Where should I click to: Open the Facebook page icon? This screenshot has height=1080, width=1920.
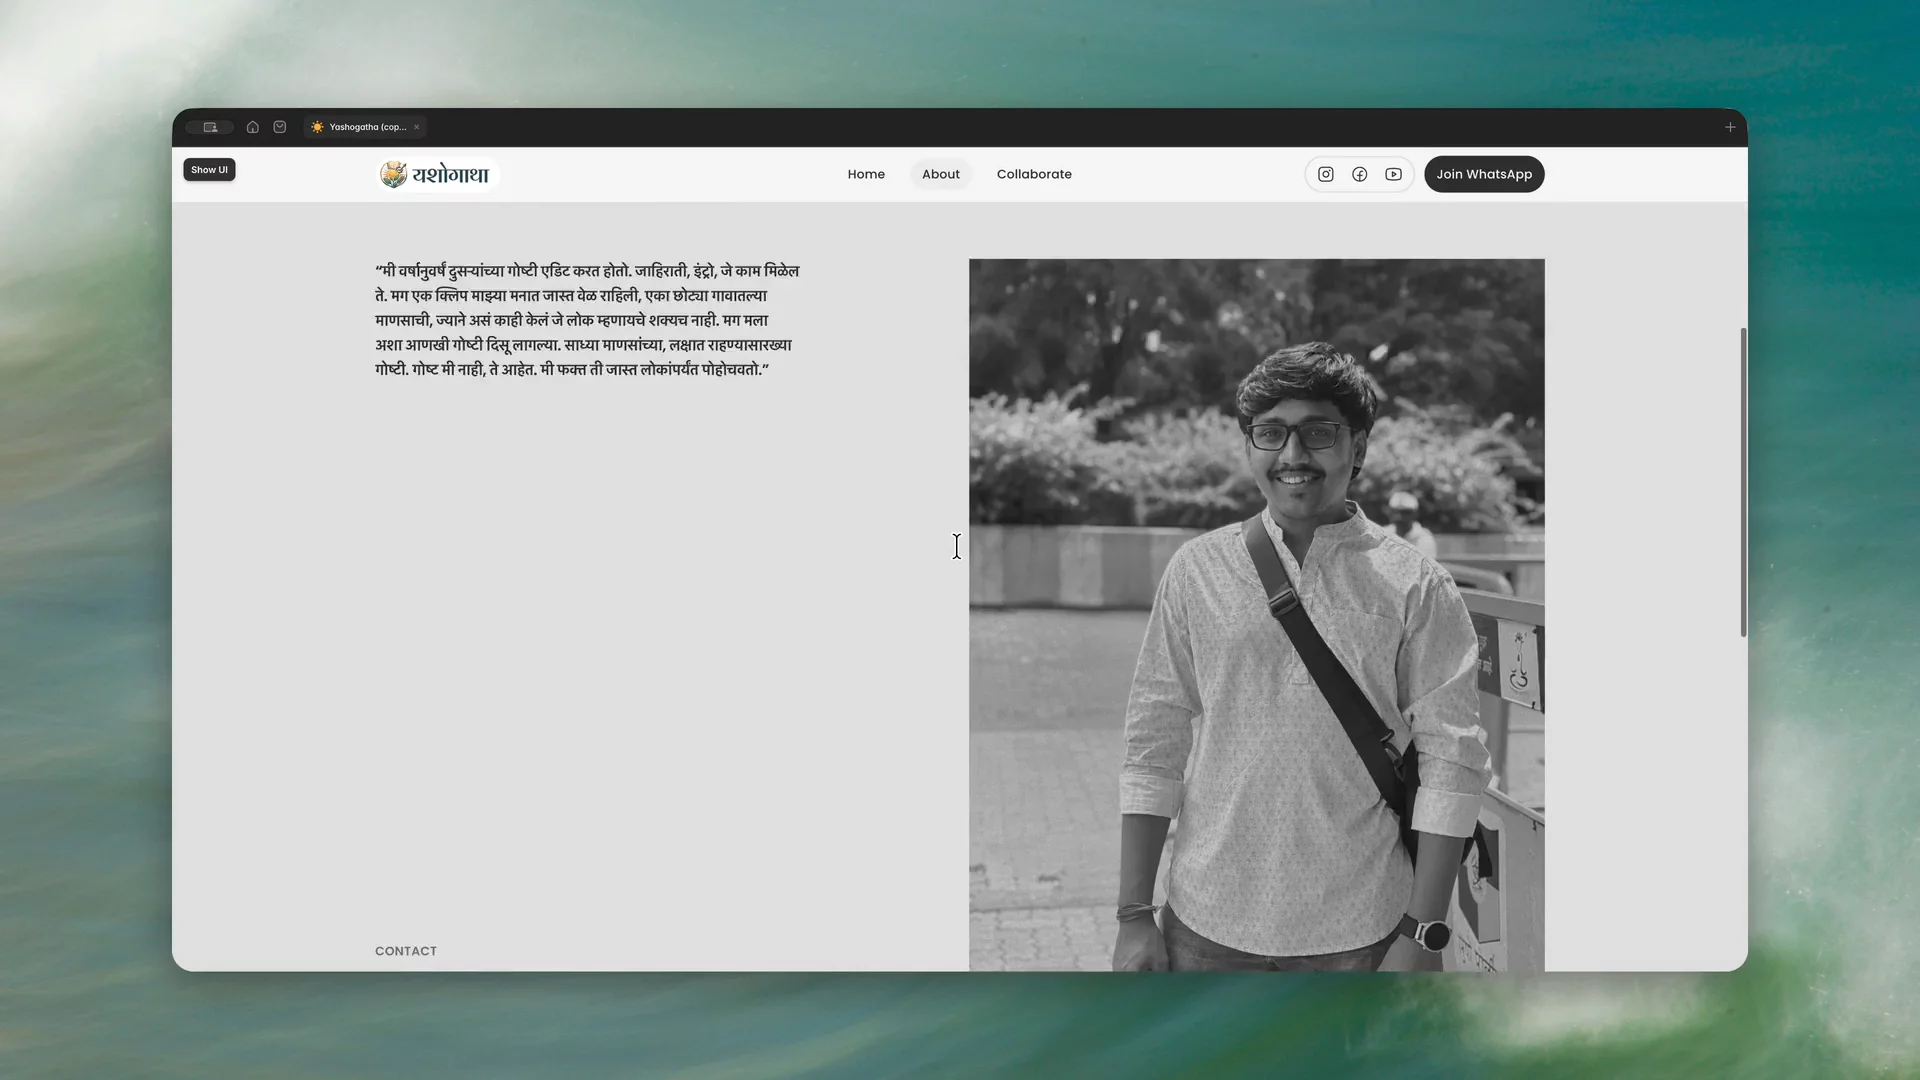[x=1360, y=174]
